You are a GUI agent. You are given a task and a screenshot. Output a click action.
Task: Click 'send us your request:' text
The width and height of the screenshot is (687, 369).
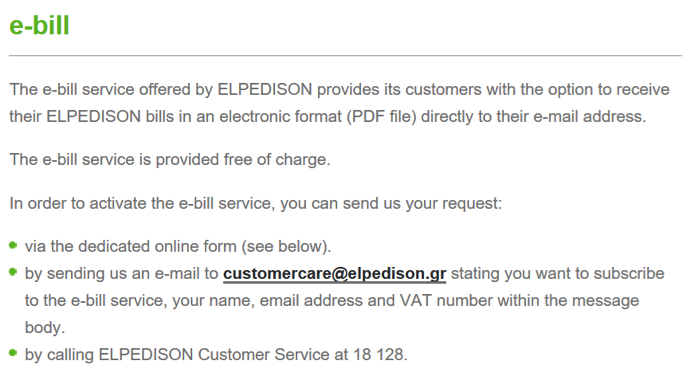pyautogui.click(x=422, y=203)
